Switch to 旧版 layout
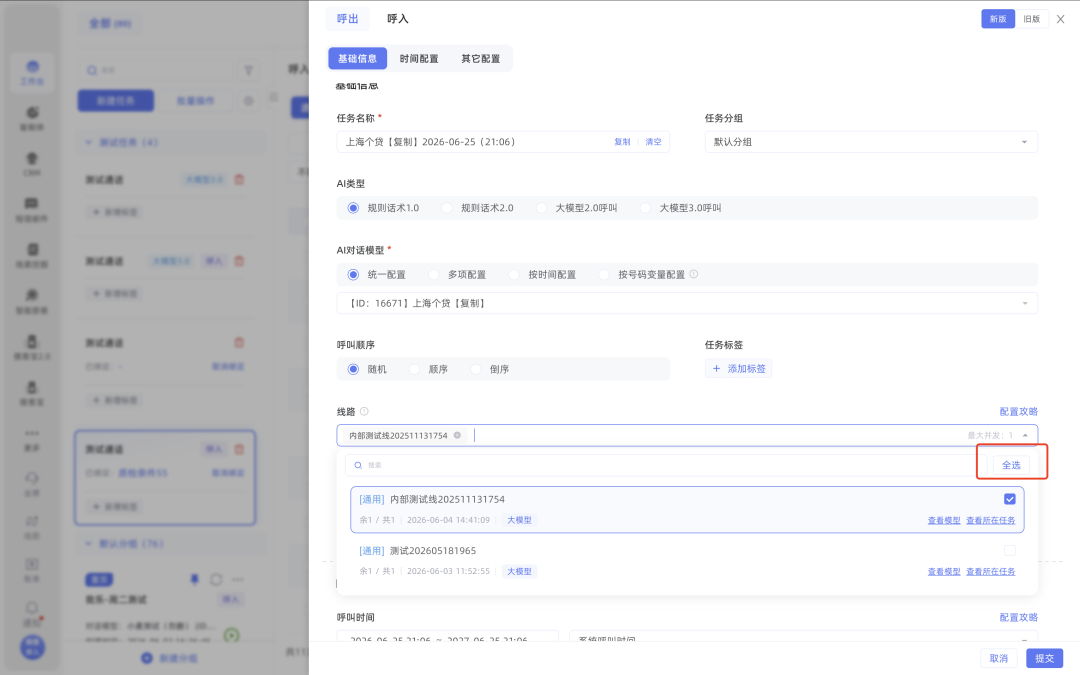 point(1032,19)
